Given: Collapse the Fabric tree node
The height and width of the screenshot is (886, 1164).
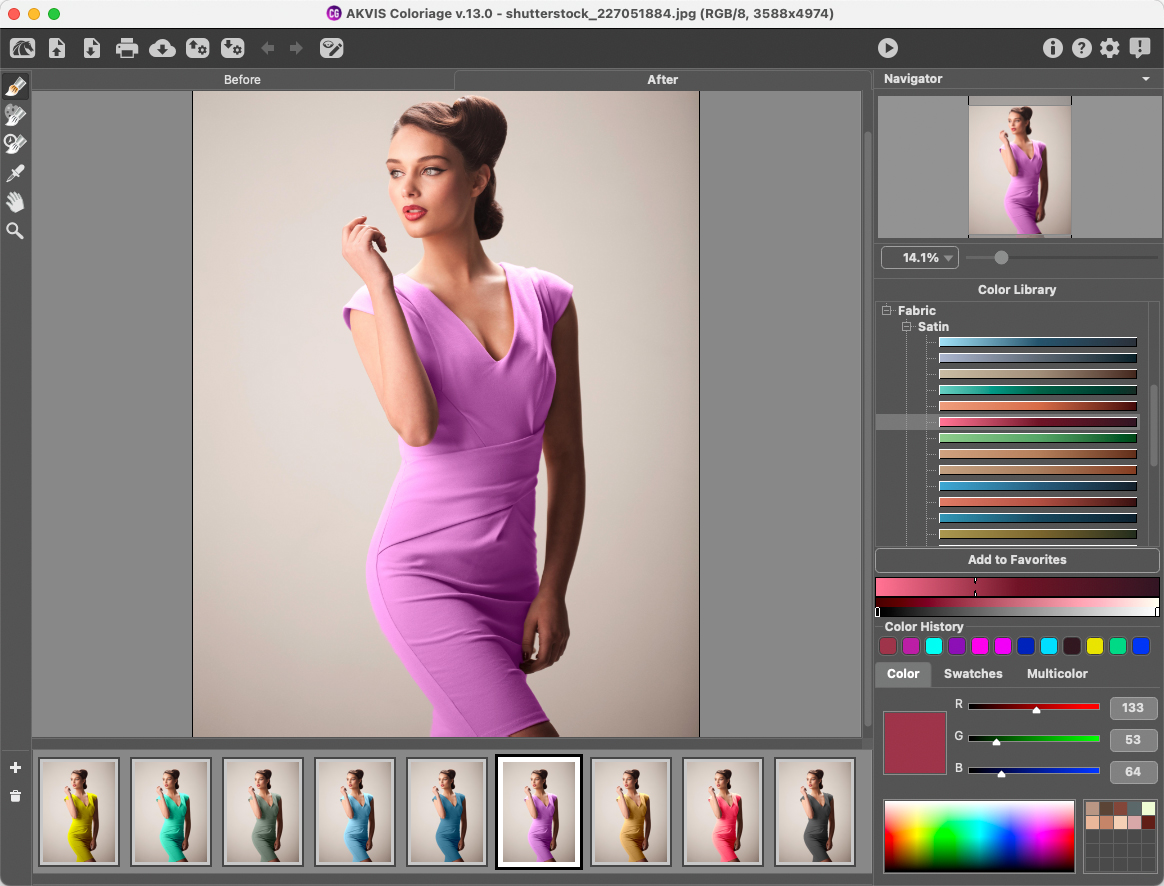Looking at the screenshot, I should 886,311.
